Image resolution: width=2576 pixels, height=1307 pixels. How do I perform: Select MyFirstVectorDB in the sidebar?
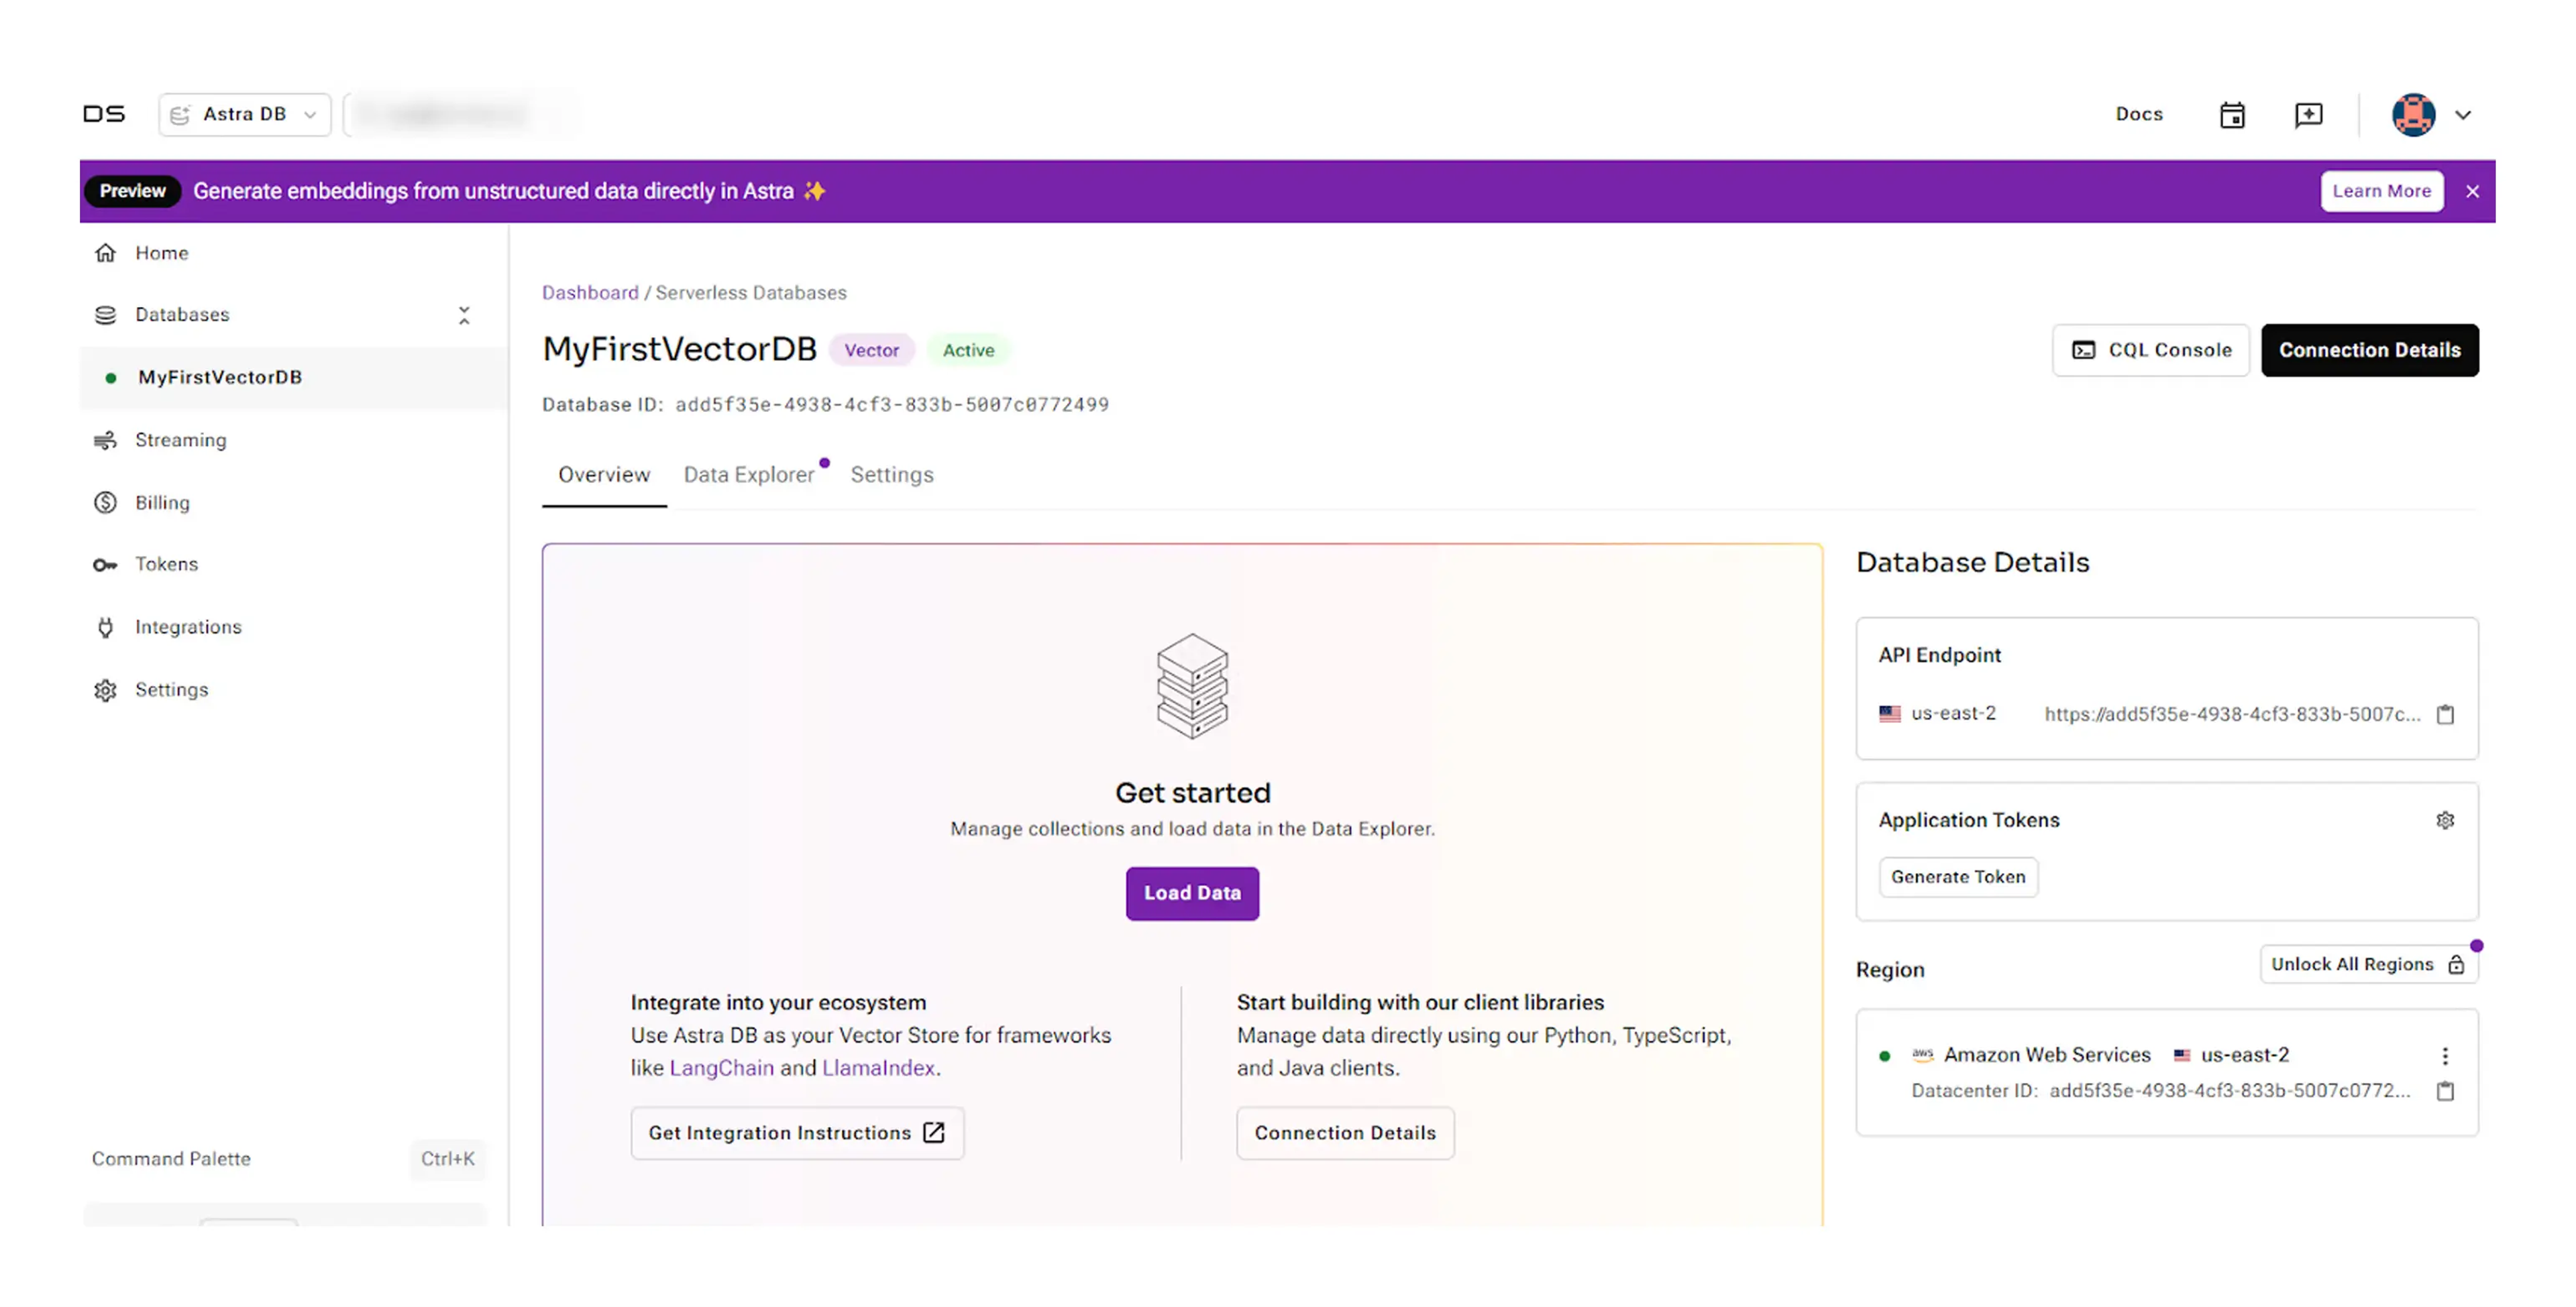point(220,377)
